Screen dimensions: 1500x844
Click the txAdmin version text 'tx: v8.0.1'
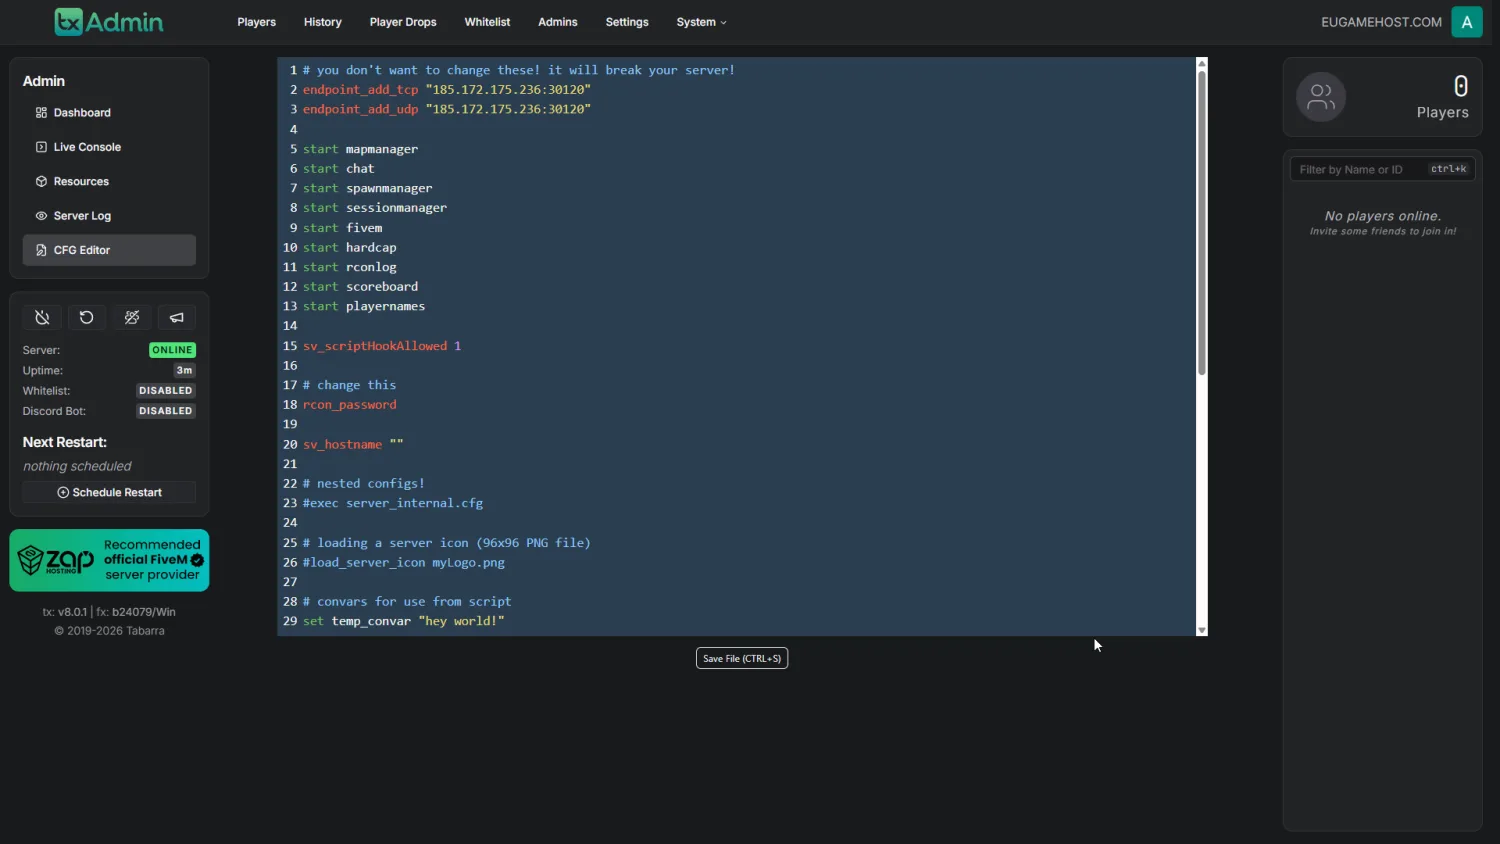pos(64,612)
